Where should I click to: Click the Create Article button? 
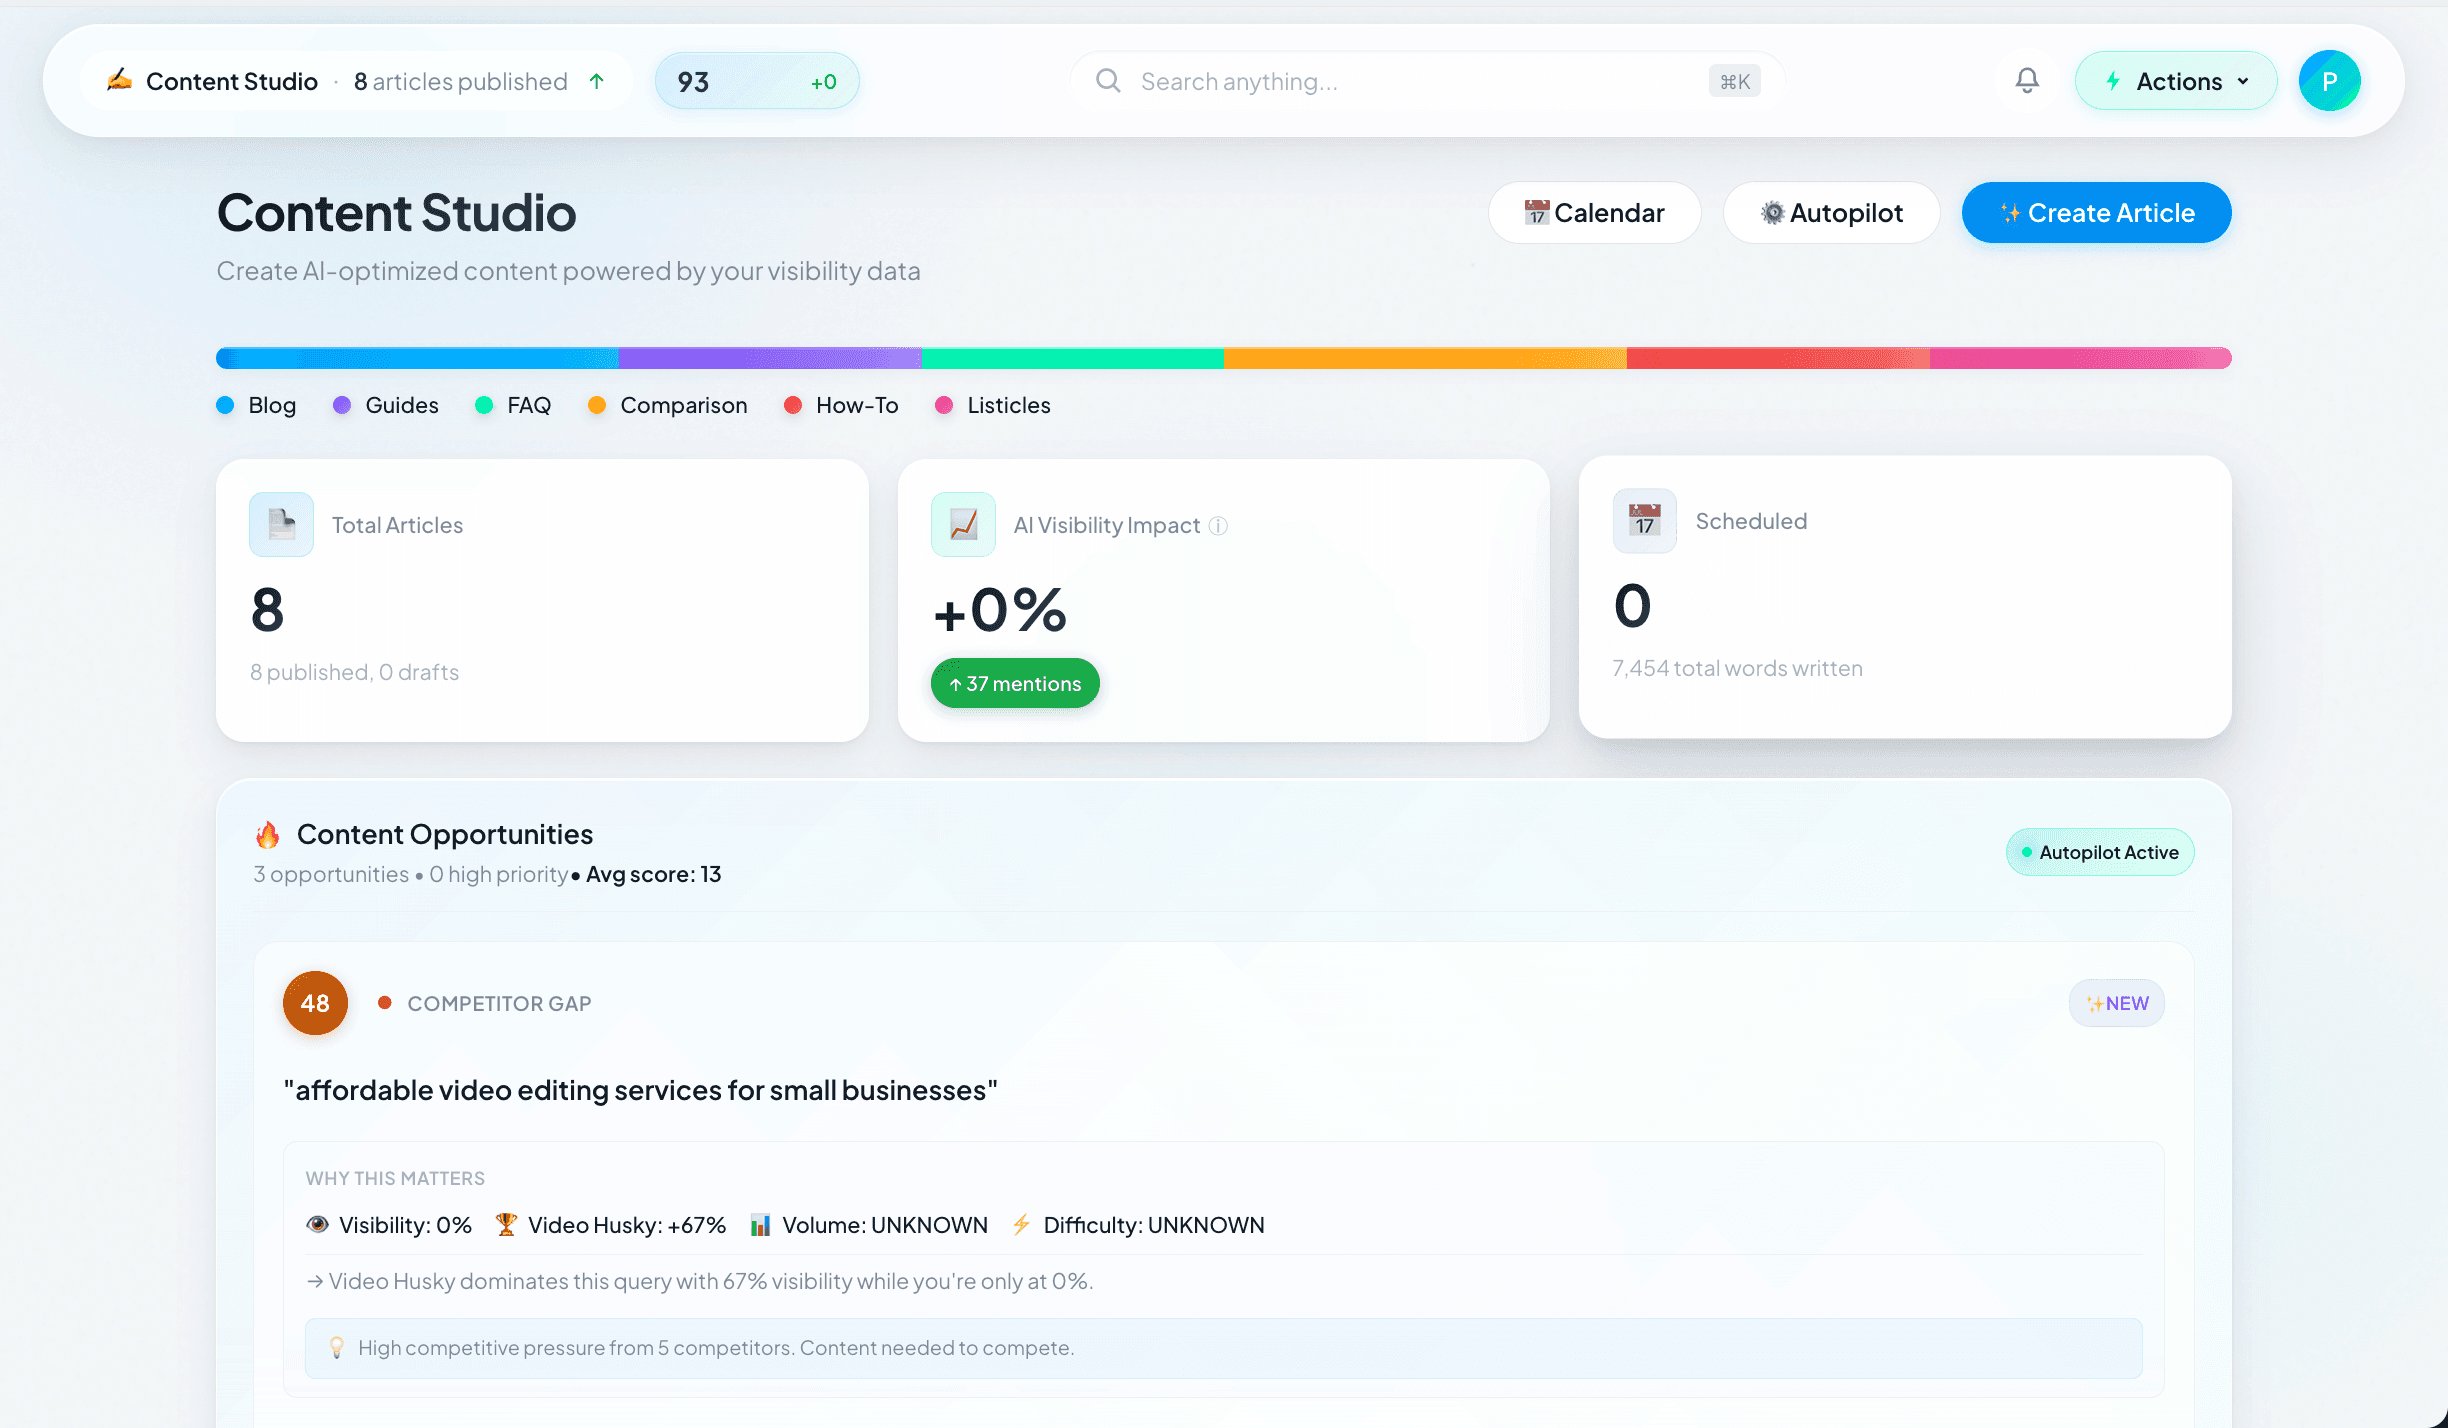coord(2096,212)
